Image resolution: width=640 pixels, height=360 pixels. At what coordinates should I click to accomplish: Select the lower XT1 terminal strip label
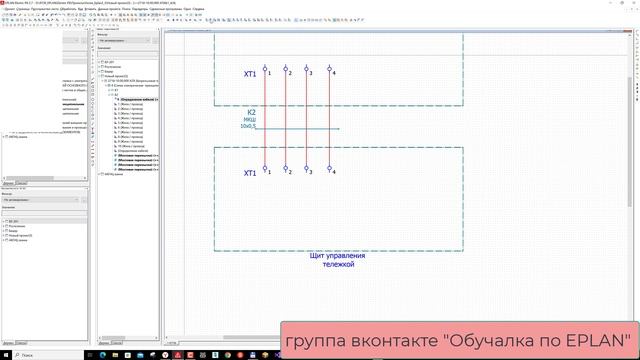pos(250,173)
